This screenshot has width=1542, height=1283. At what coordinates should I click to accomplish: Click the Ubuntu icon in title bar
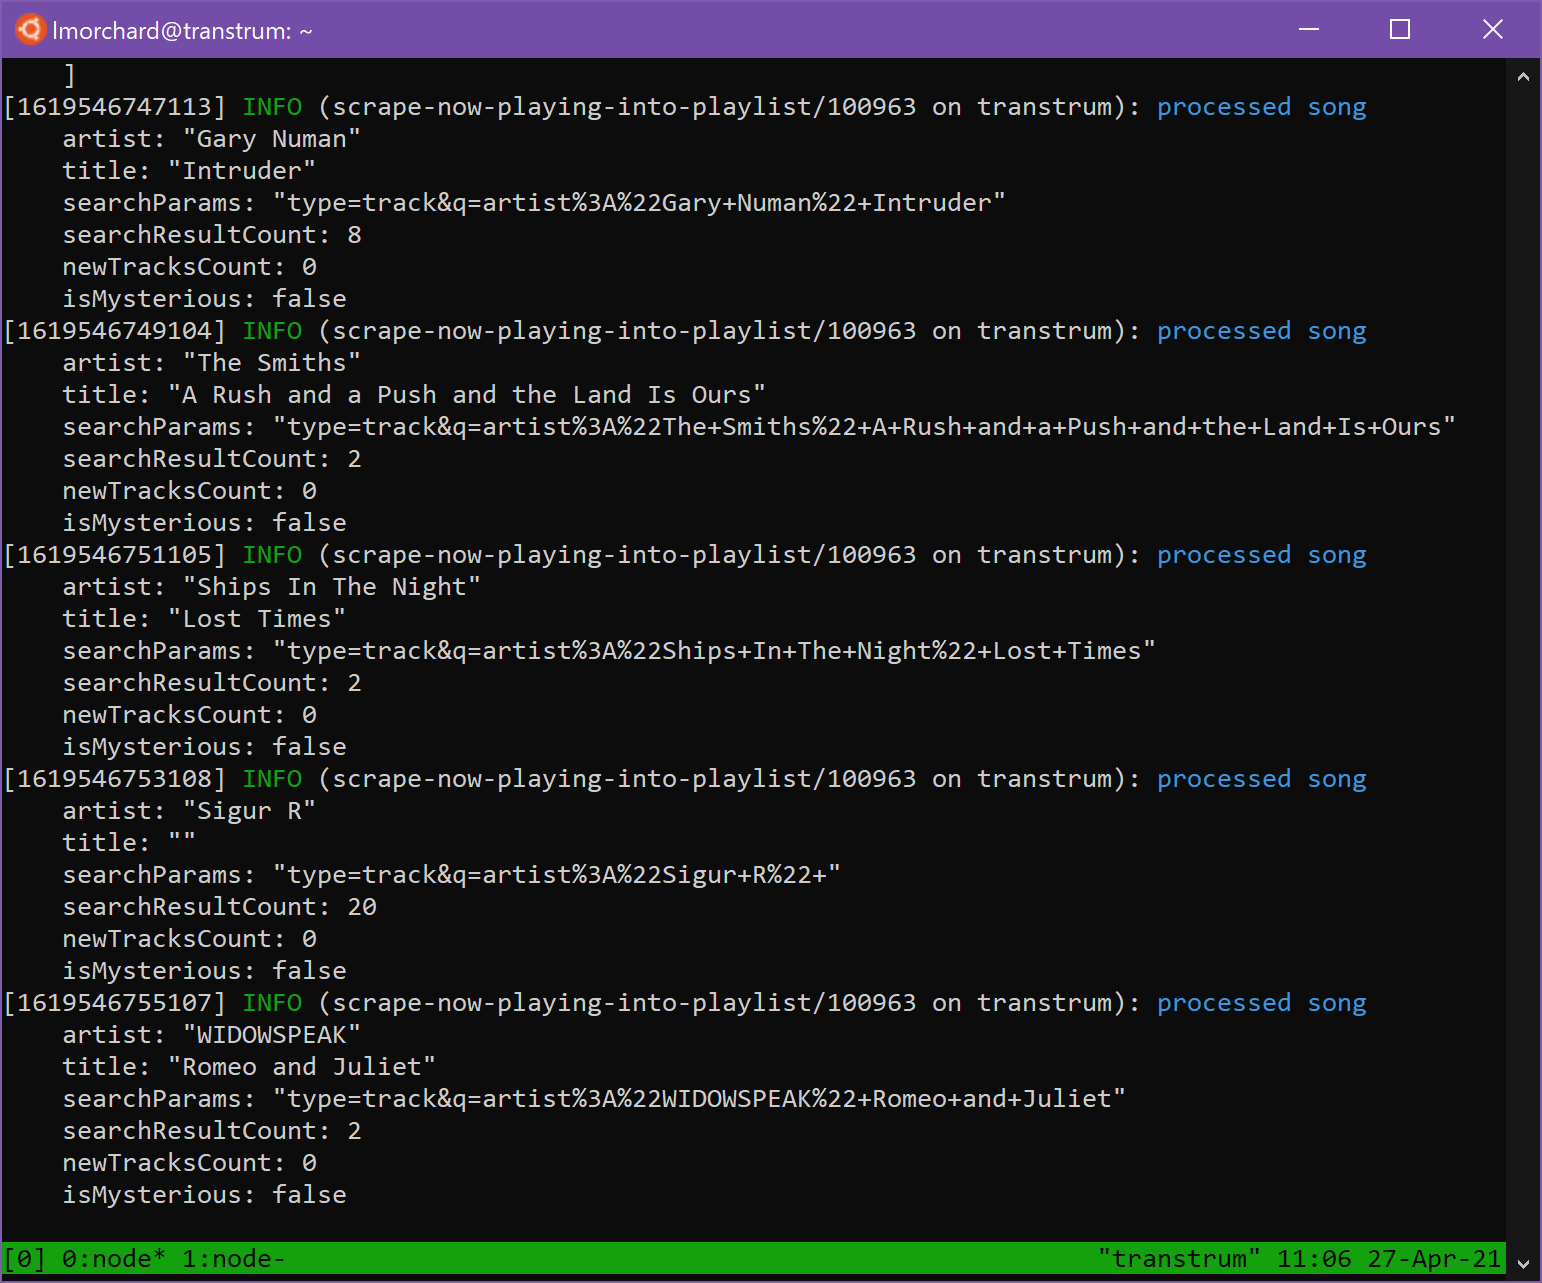(30, 30)
